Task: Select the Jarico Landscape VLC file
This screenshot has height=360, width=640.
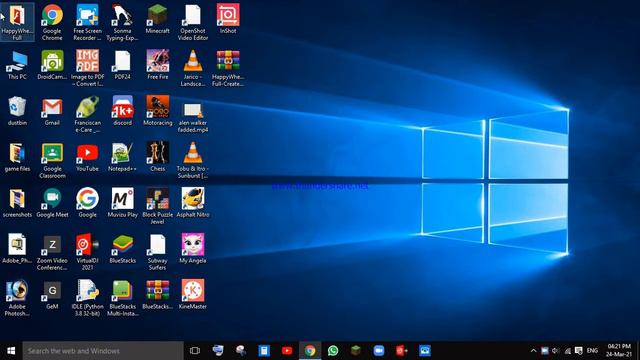Action: point(193,69)
